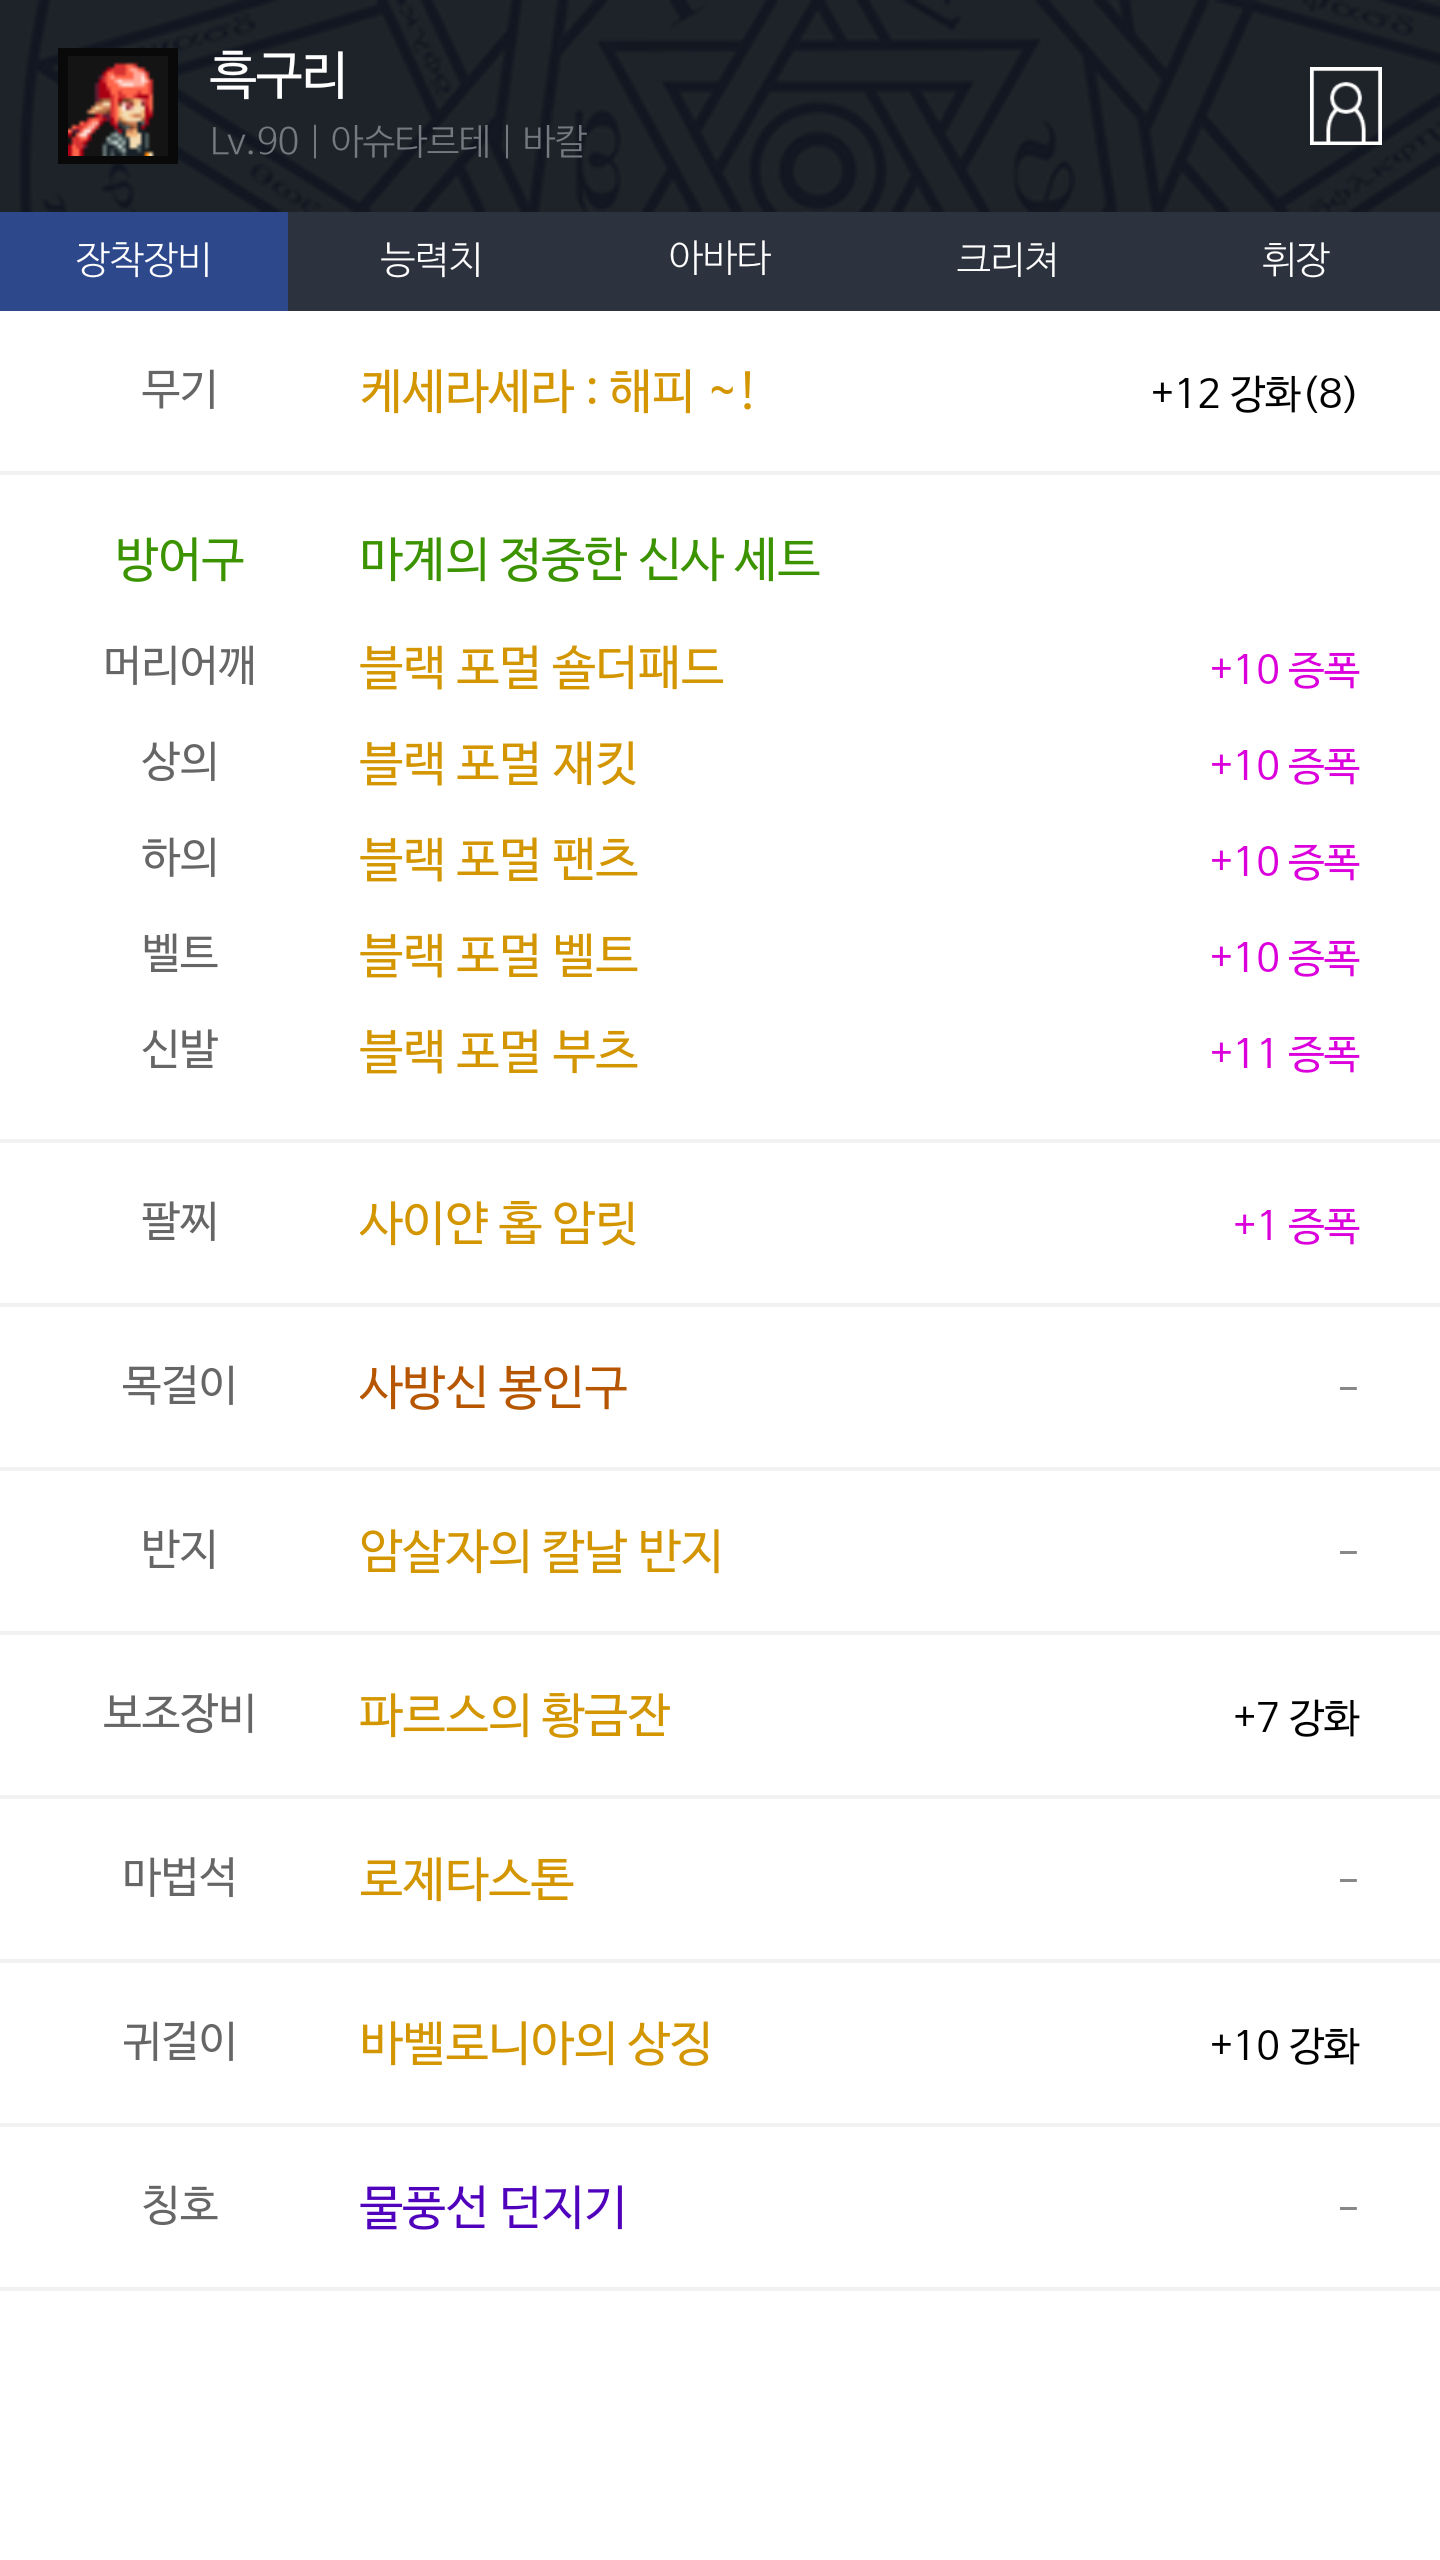The width and height of the screenshot is (1440, 2560).
Task: Tap the red-haired character avatar thumbnail
Action: pos(118,106)
